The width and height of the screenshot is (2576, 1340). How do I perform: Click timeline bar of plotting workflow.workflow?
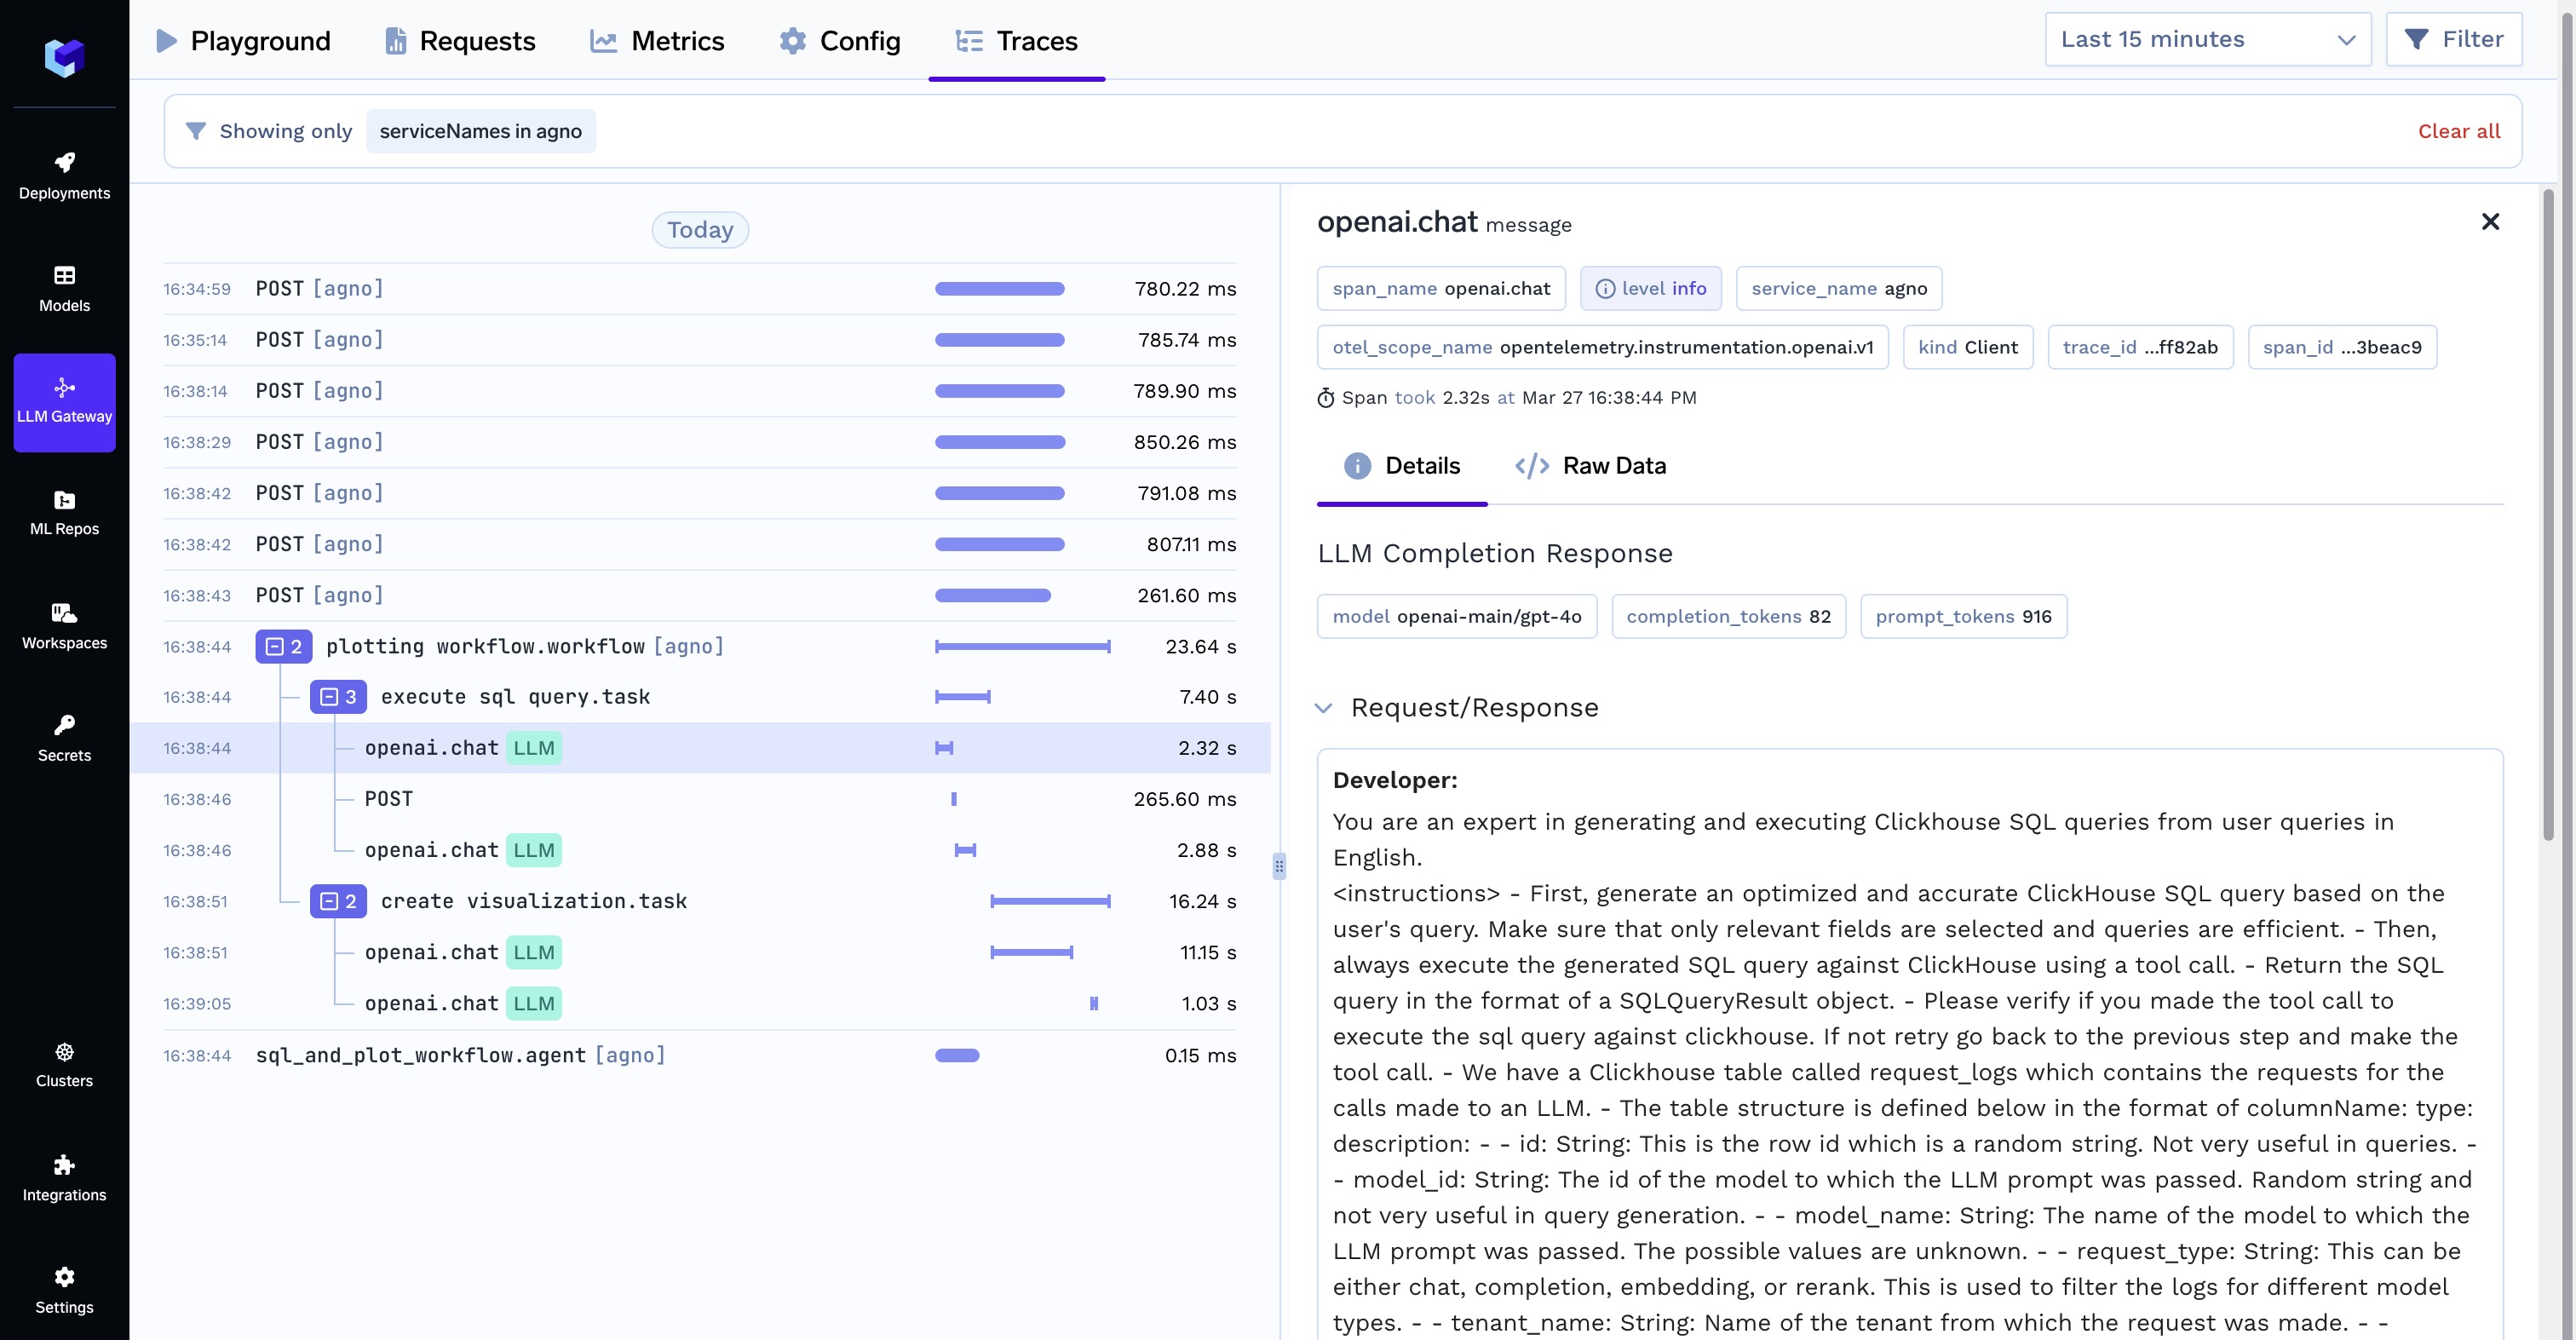click(x=1022, y=647)
